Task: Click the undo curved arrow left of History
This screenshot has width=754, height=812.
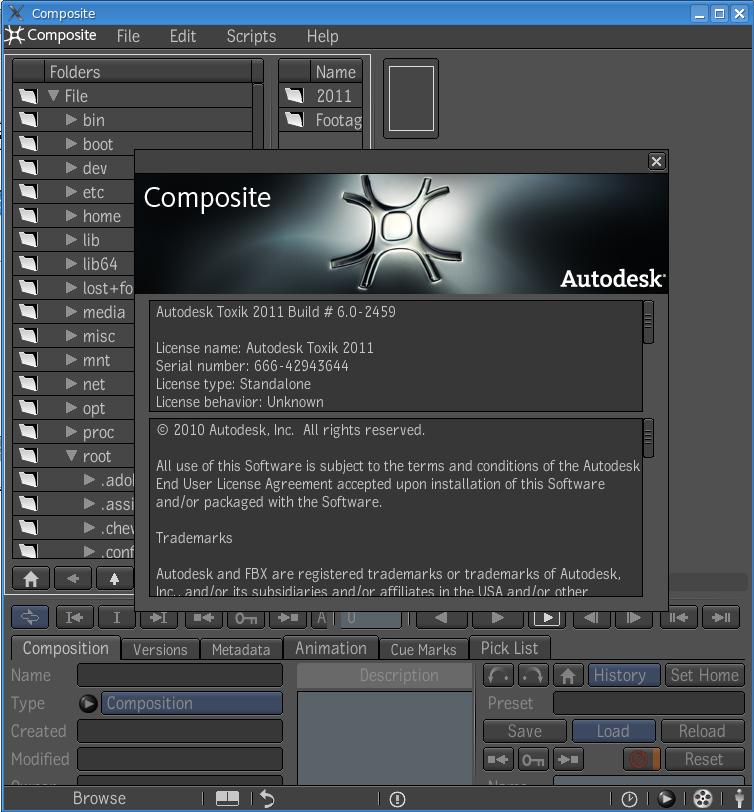Action: coord(499,675)
